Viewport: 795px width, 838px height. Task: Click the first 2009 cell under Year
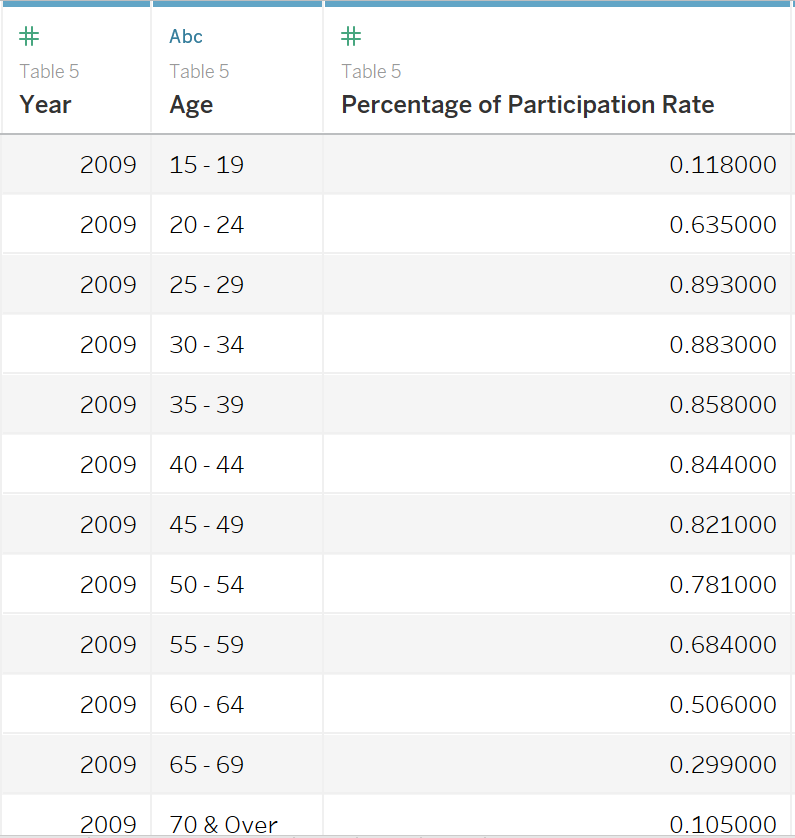coord(108,164)
